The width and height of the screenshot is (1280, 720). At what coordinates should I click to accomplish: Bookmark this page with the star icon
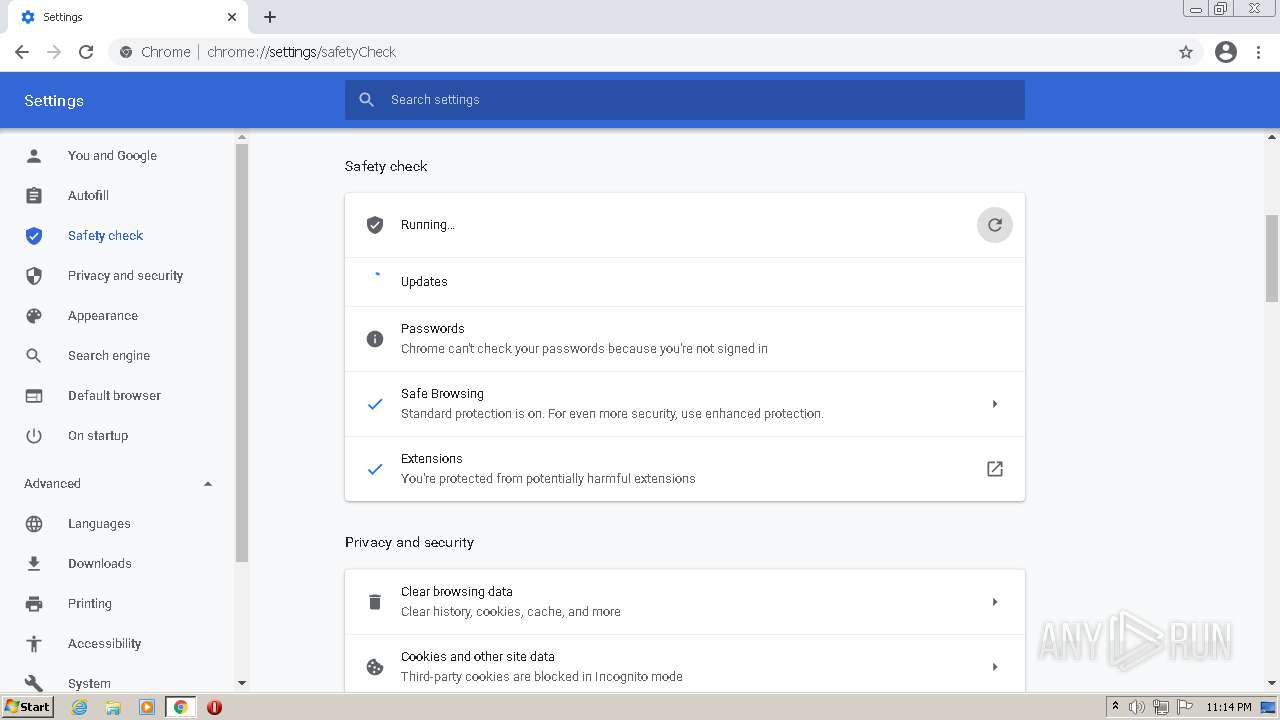point(1186,52)
